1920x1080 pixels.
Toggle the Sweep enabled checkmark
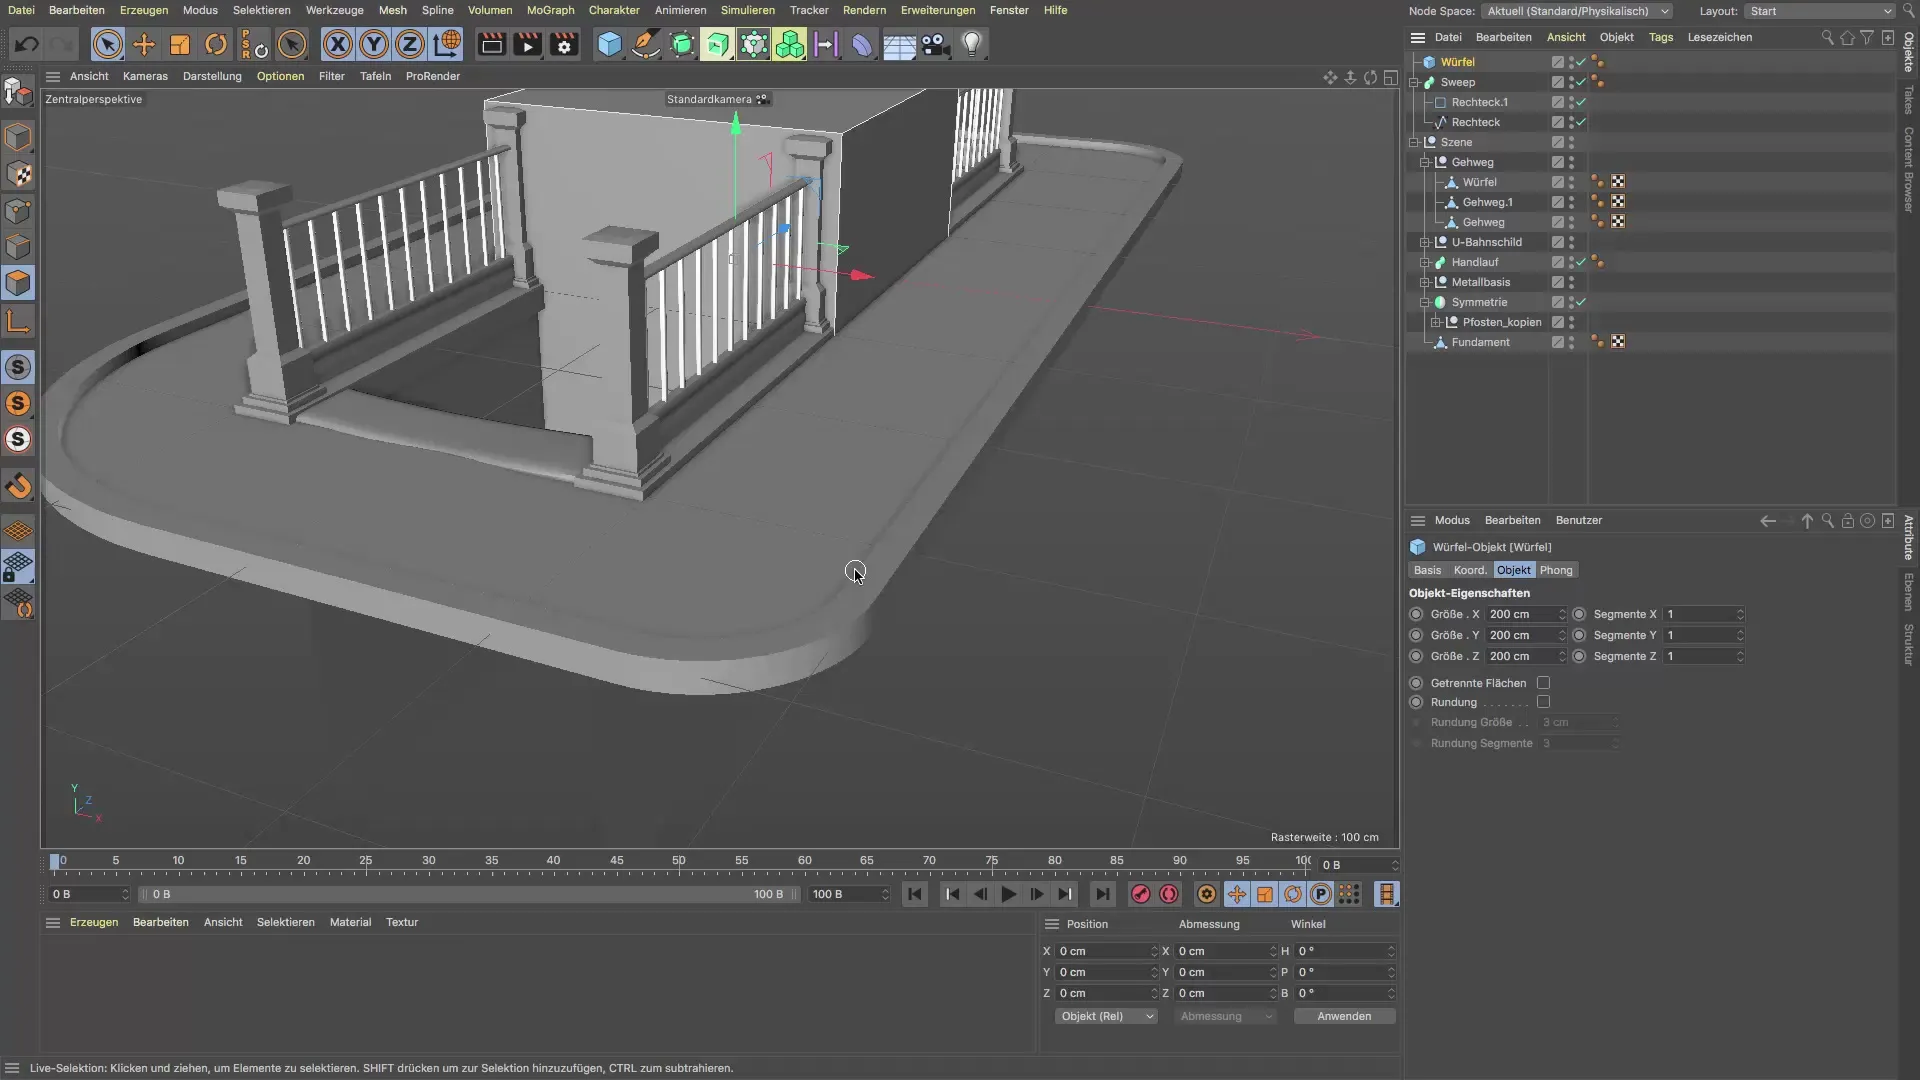tap(1581, 82)
